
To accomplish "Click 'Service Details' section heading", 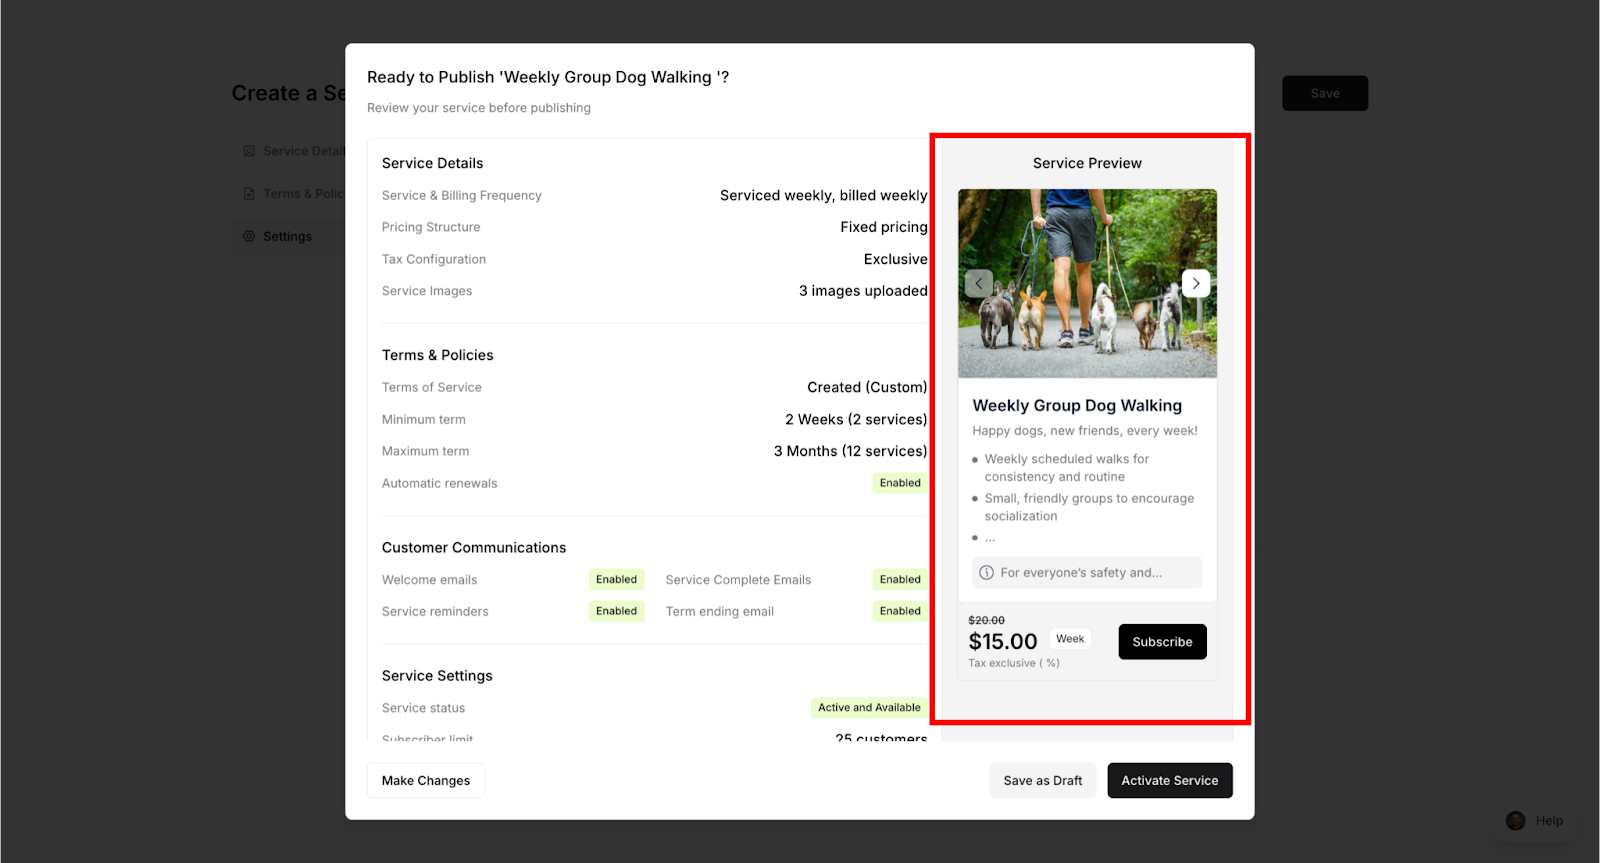I will pyautogui.click(x=432, y=163).
